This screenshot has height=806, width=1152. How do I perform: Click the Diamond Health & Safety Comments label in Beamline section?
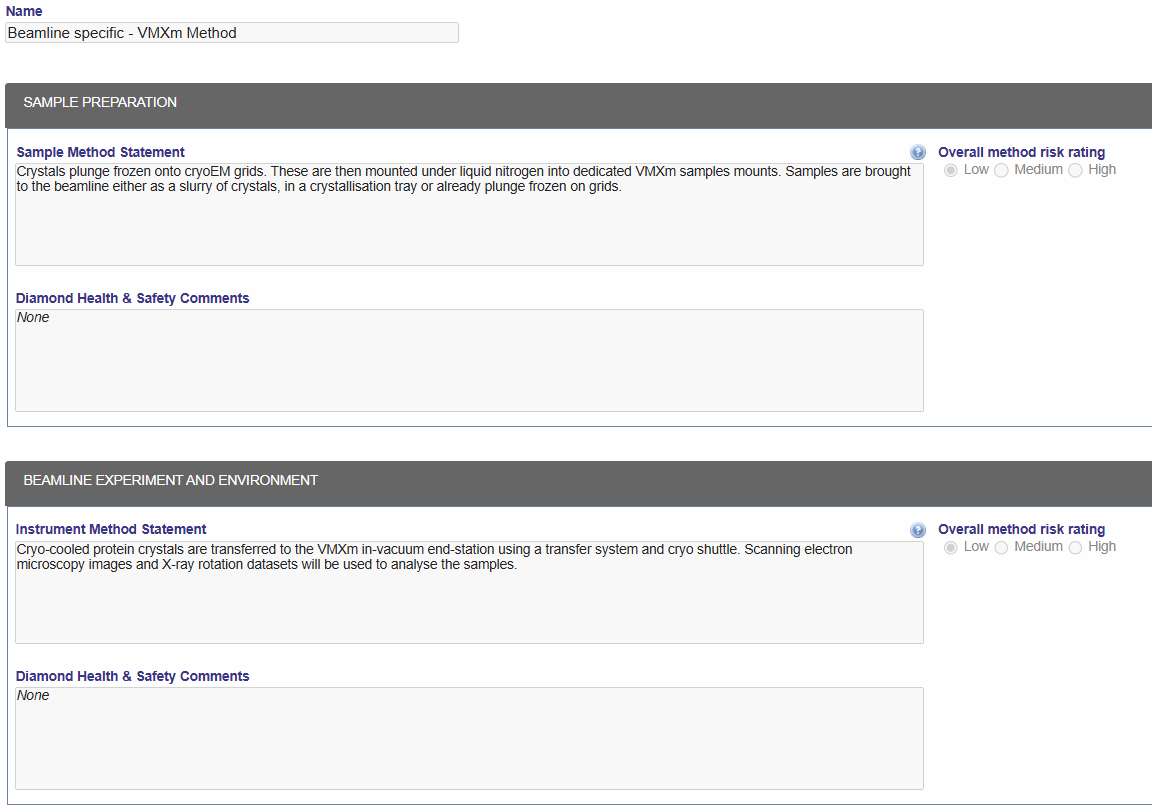[132, 676]
